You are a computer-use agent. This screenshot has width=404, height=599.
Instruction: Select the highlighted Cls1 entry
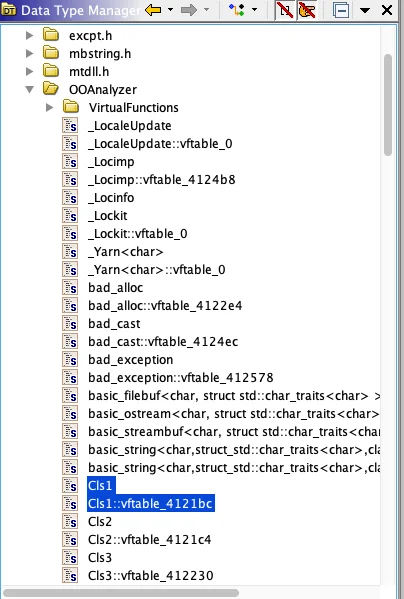coord(101,485)
